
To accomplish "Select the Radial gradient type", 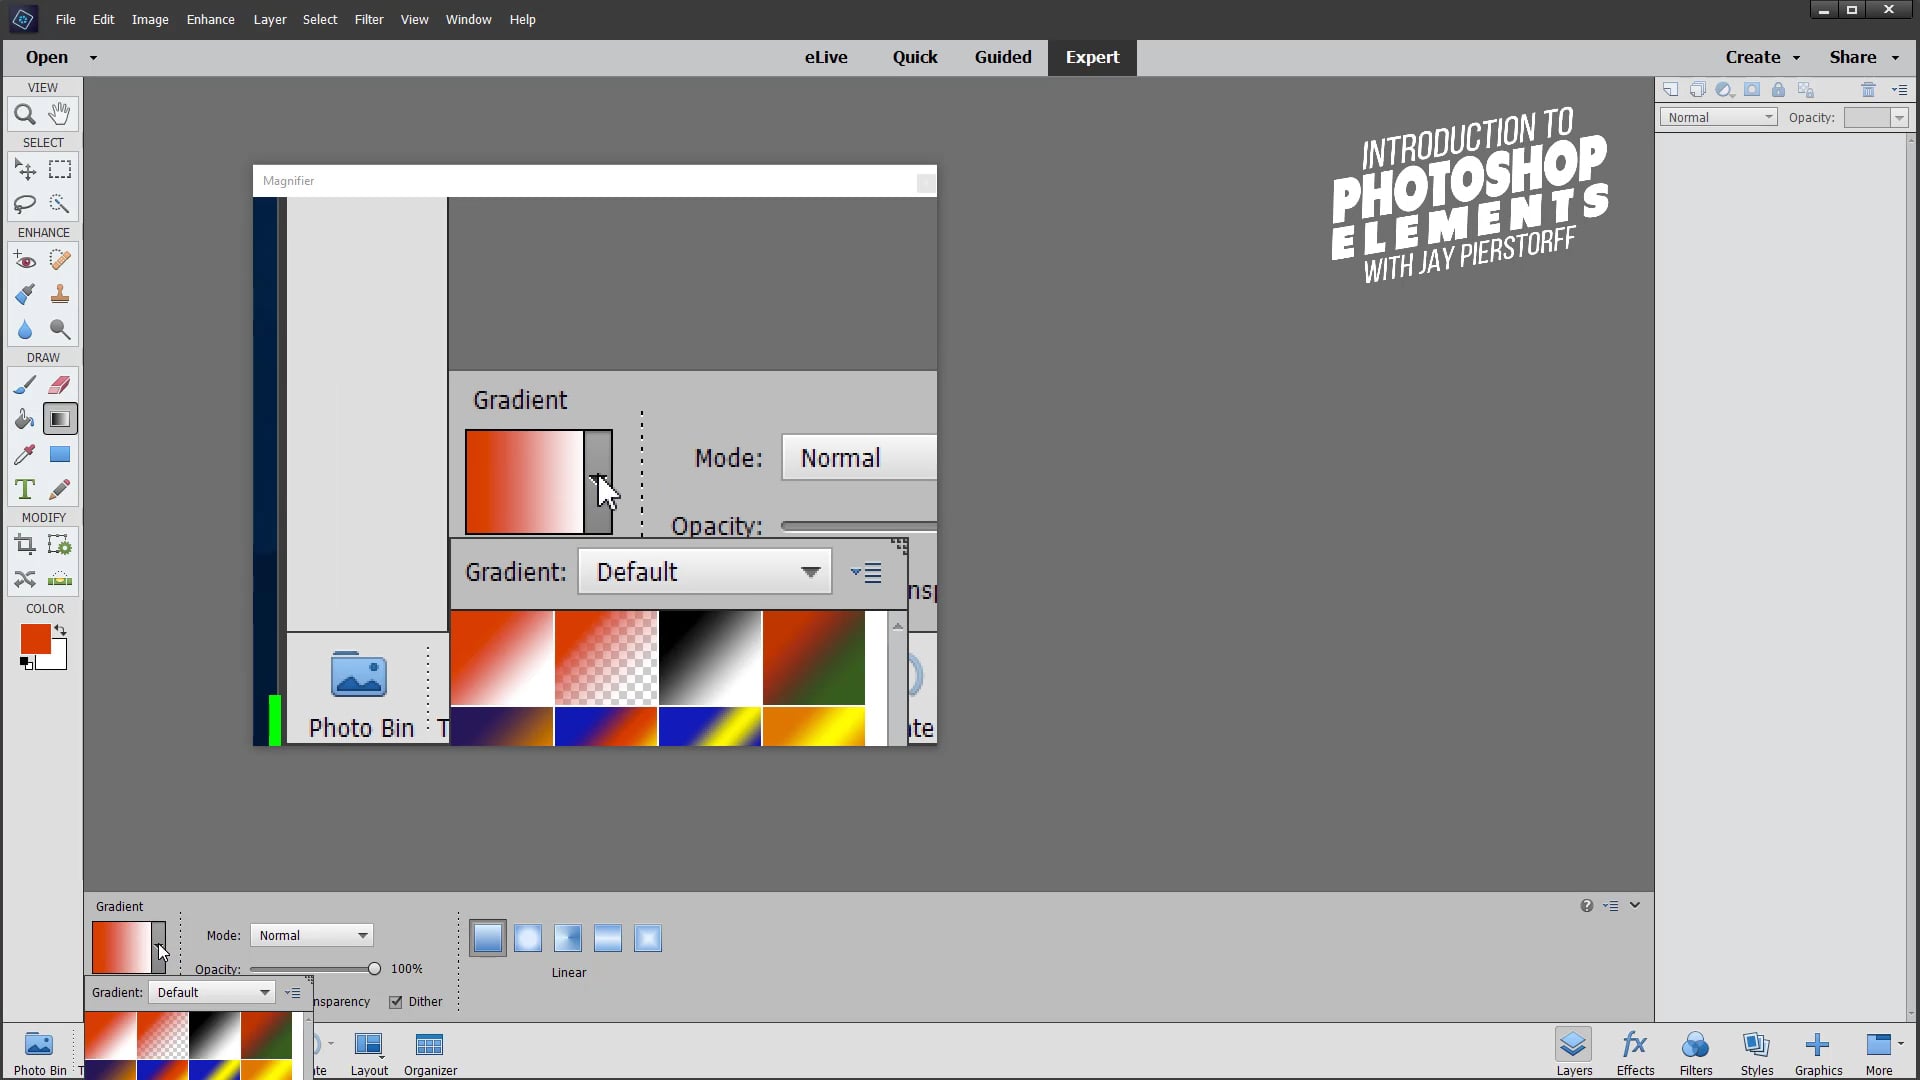I will (528, 938).
